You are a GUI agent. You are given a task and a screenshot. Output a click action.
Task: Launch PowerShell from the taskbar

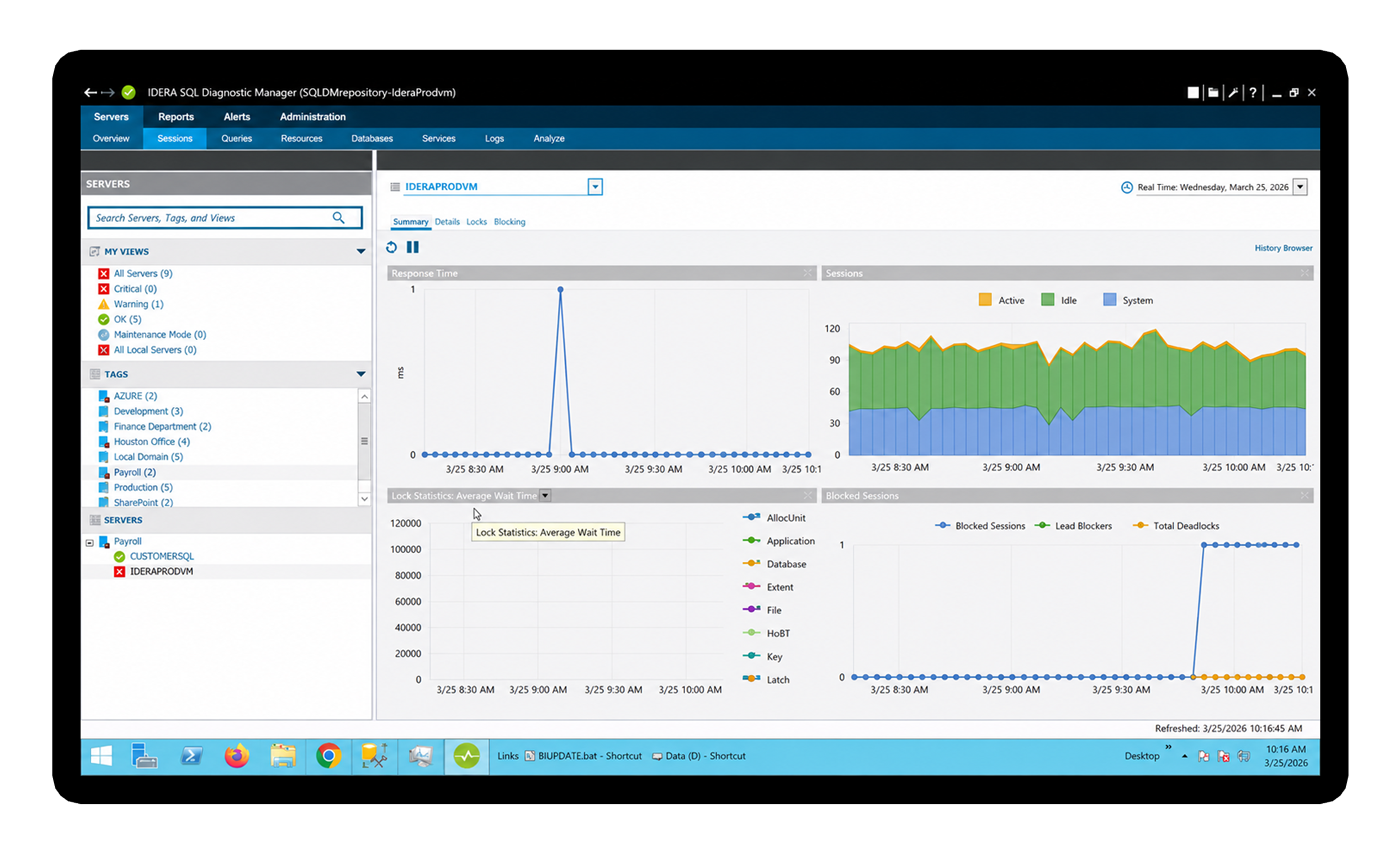click(x=192, y=756)
